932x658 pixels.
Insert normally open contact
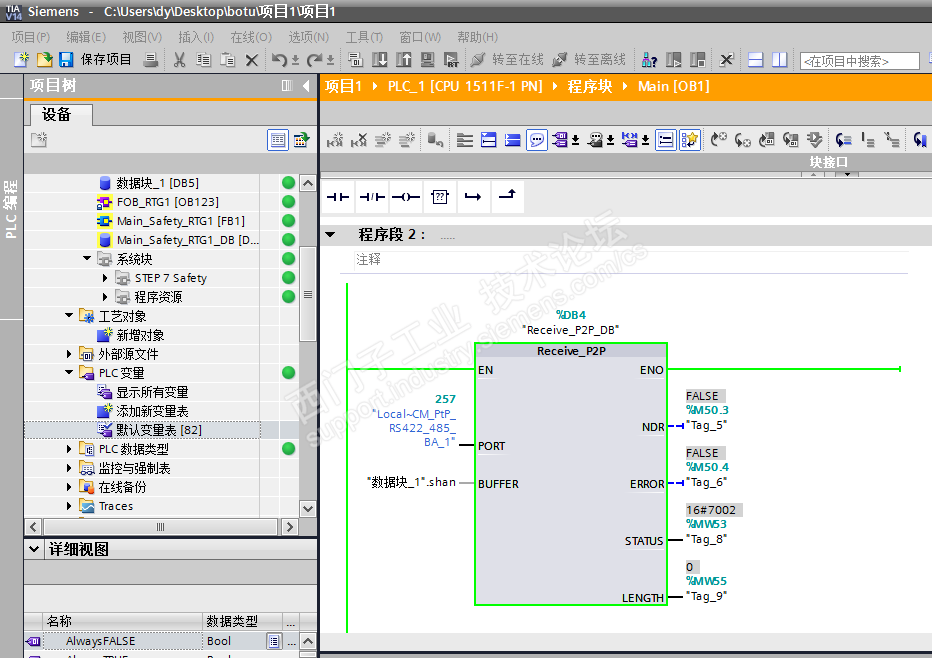tap(338, 197)
